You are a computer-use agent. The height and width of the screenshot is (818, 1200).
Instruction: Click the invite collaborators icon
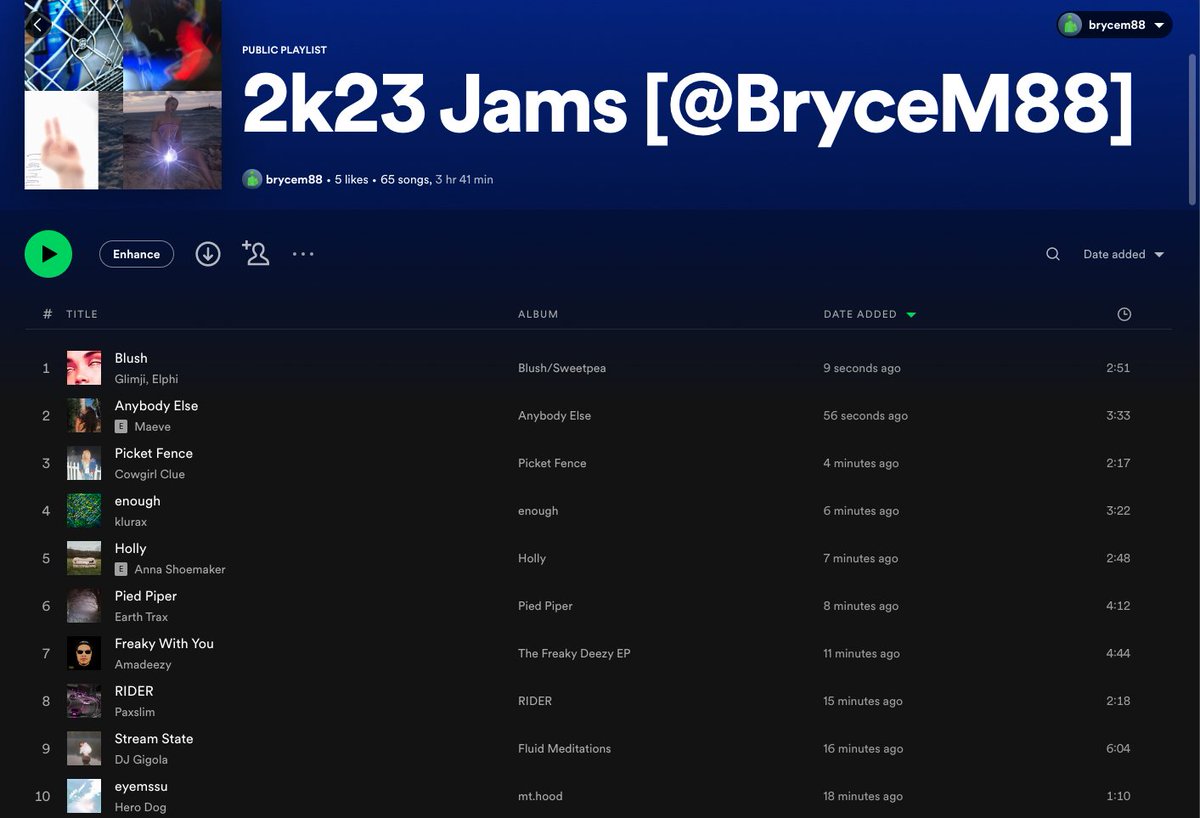coord(256,253)
